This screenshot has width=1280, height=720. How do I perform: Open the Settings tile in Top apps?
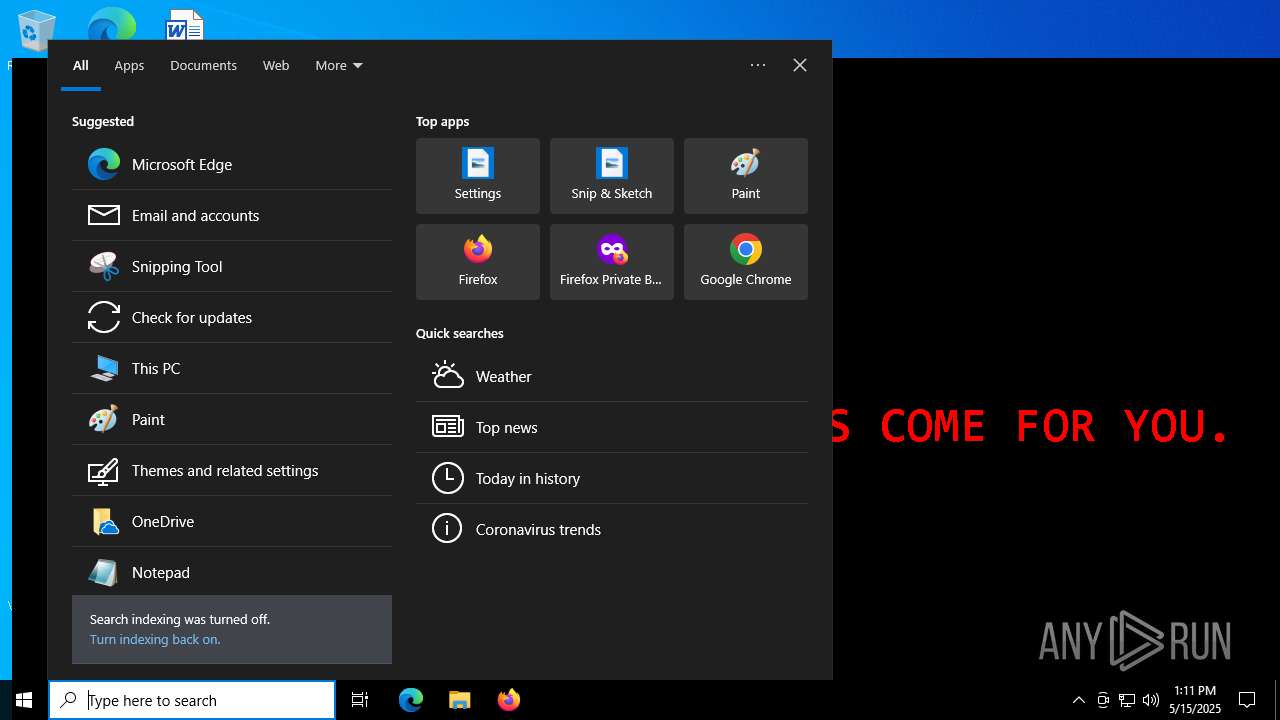coord(478,176)
